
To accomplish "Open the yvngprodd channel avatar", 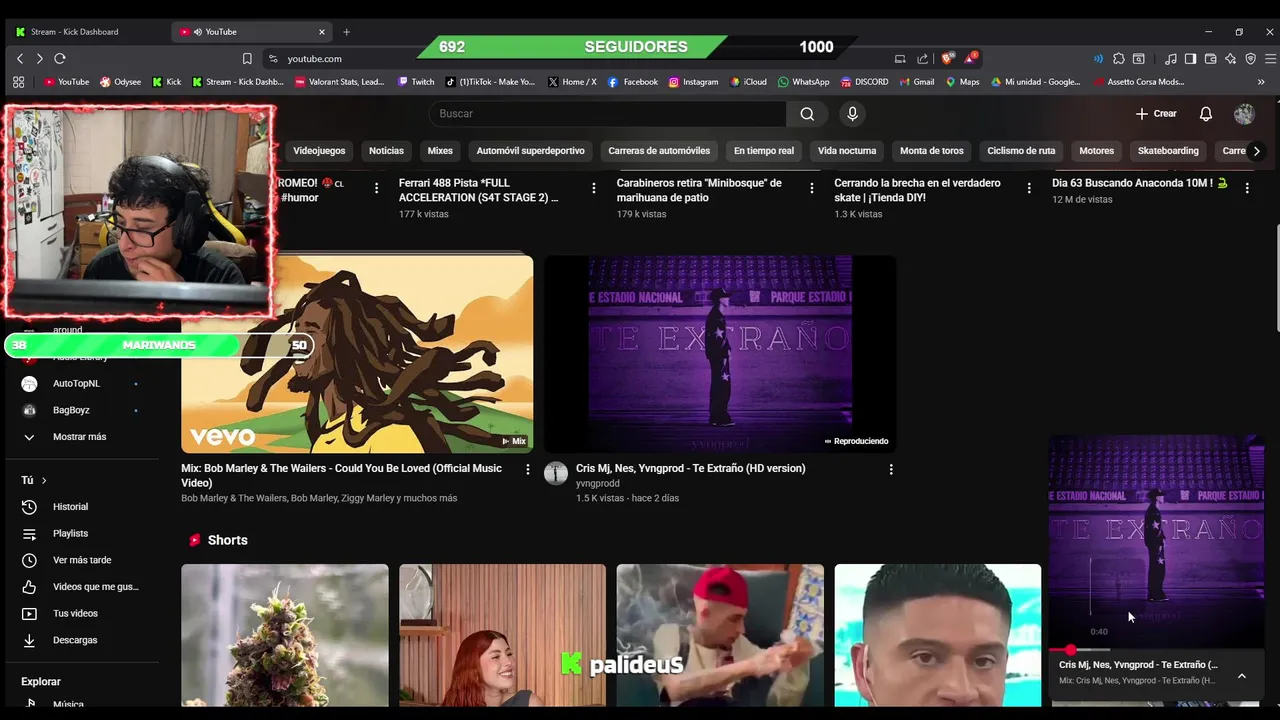I will tap(556, 474).
